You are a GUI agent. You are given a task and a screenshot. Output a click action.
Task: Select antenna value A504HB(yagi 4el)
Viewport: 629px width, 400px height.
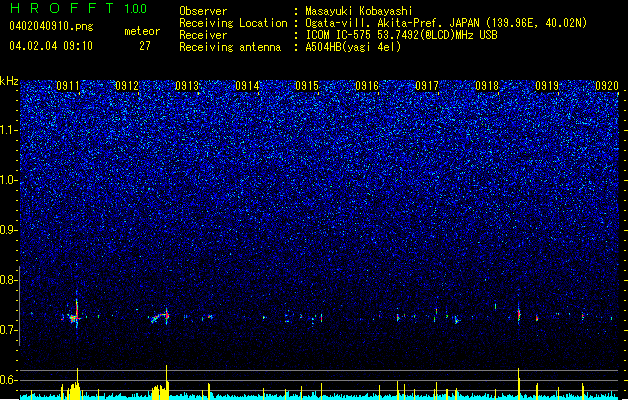pos(353,47)
